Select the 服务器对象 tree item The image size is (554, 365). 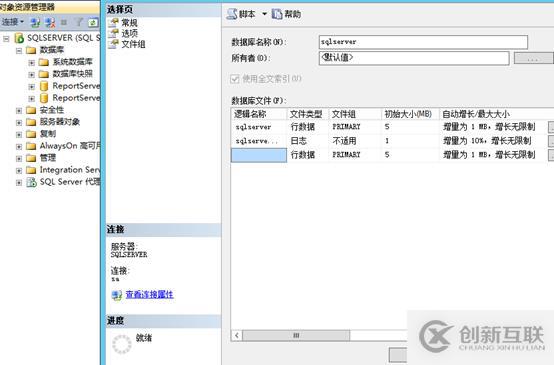point(60,122)
